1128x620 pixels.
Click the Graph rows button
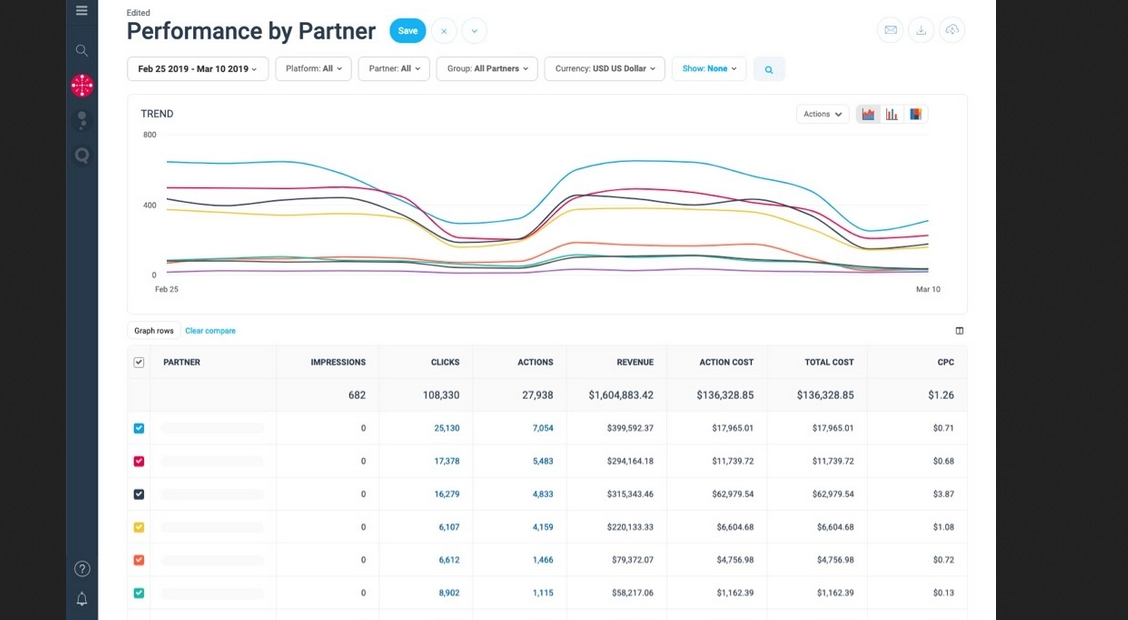pyautogui.click(x=154, y=331)
